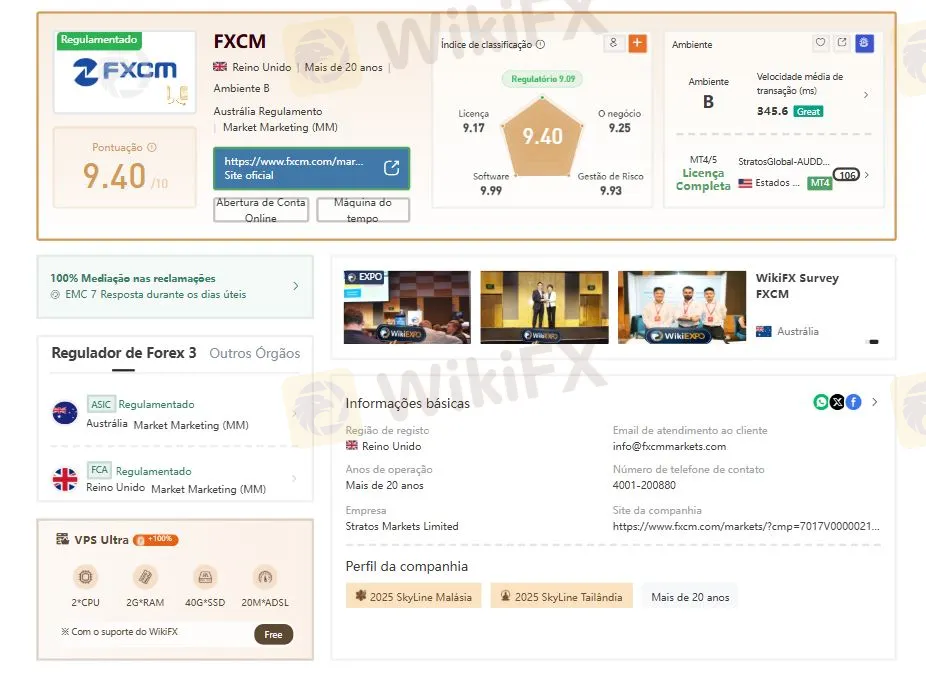Click the share icon beside the heart
The height and width of the screenshot is (673, 926).
click(842, 43)
